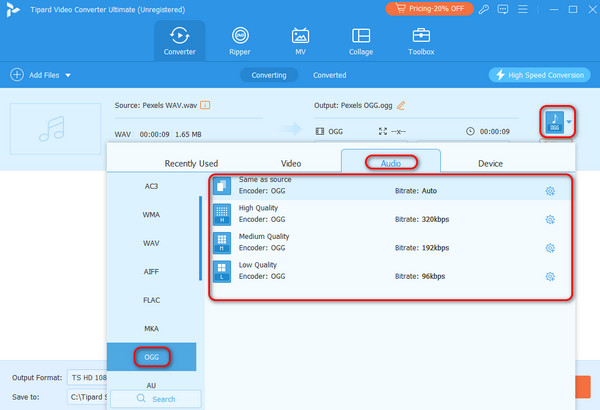The width and height of the screenshot is (600, 410).
Task: Switch to the Converted tab
Action: (x=329, y=75)
